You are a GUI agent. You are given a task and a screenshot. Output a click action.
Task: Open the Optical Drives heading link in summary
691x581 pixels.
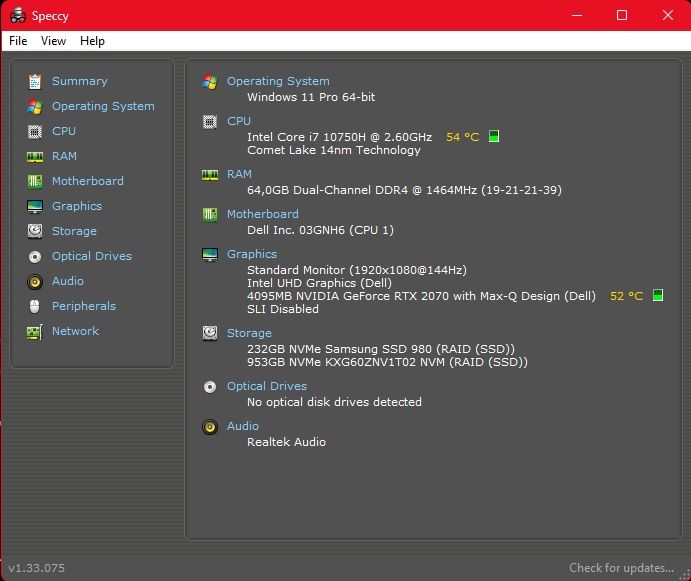point(267,386)
